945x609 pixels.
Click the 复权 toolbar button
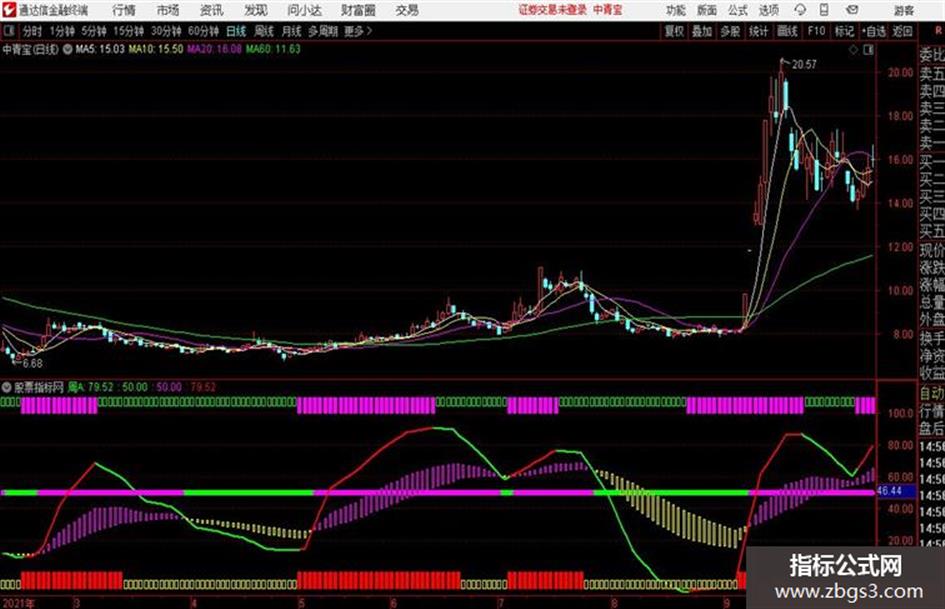pos(674,31)
